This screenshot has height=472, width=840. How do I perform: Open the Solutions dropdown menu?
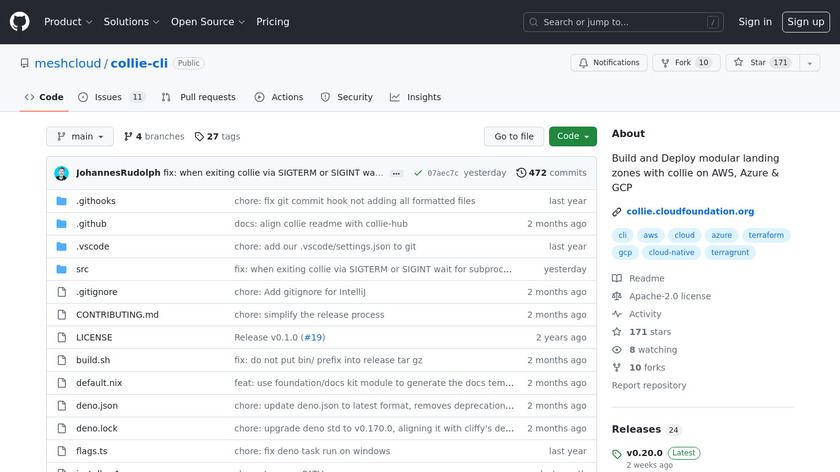tap(131, 22)
